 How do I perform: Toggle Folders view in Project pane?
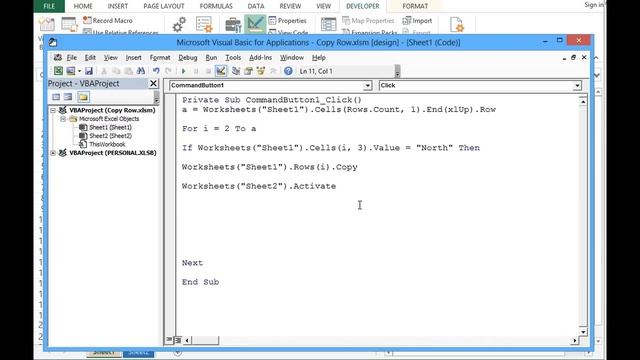point(84,97)
